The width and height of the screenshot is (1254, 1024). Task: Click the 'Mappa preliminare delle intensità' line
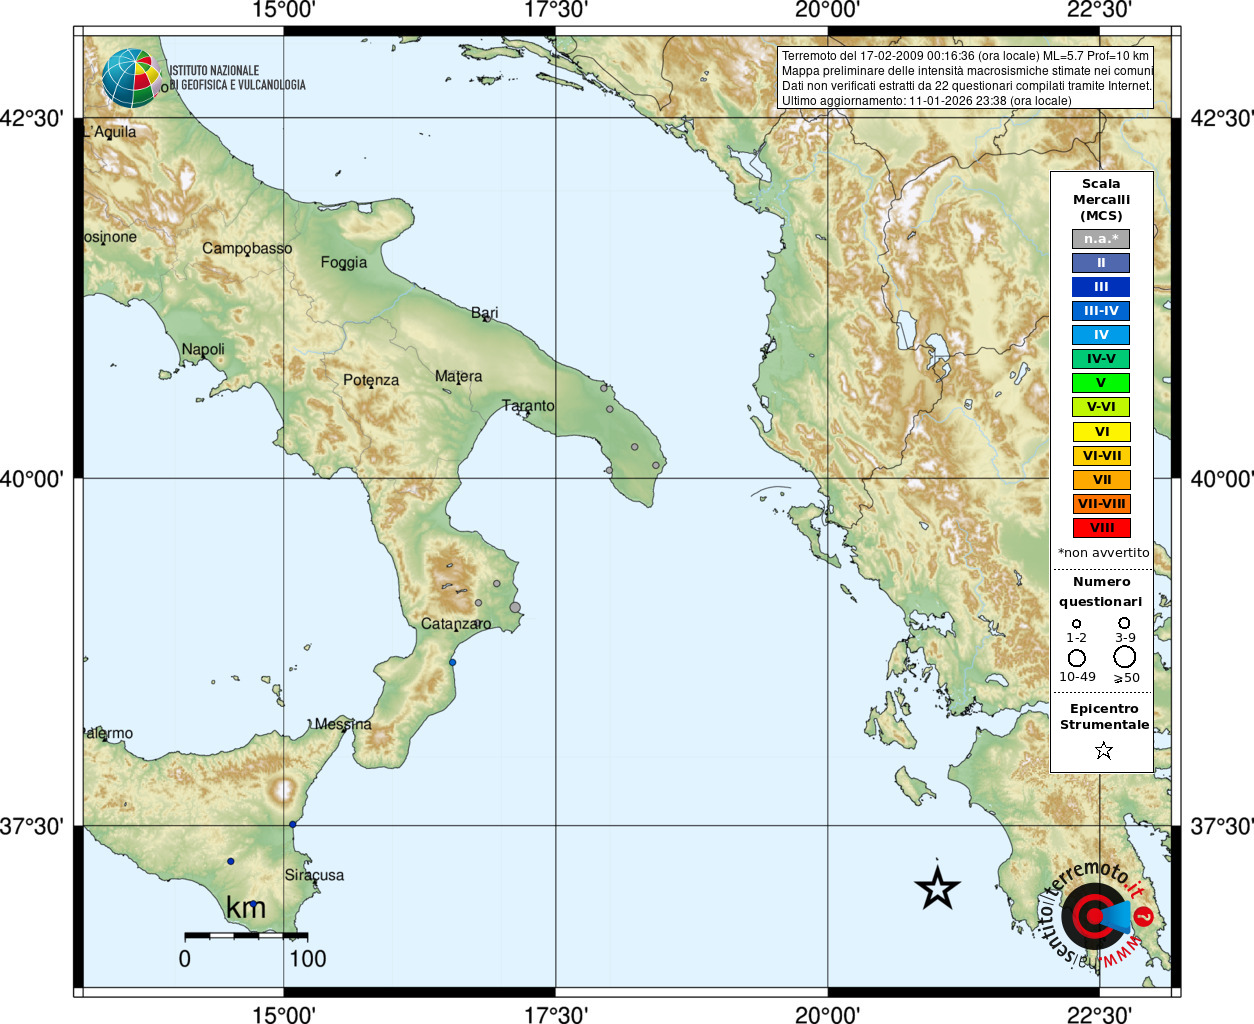[967, 71]
